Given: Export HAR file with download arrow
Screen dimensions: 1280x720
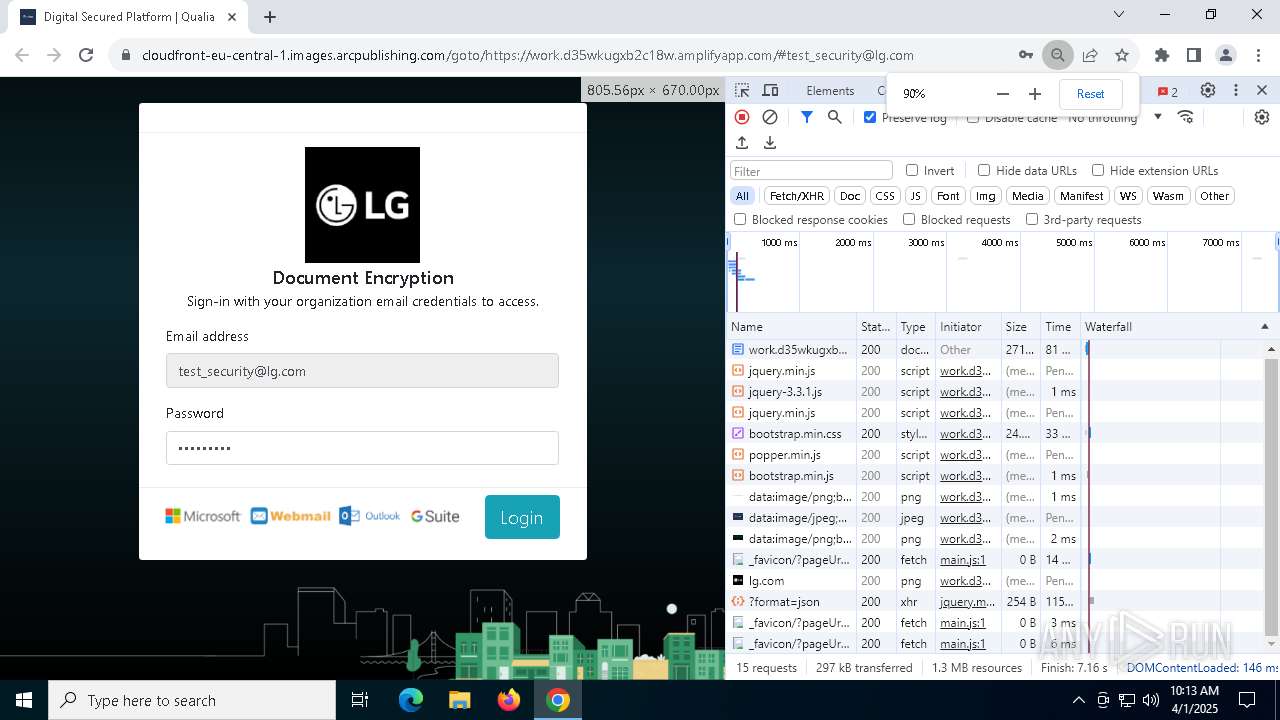Looking at the screenshot, I should click(x=770, y=143).
